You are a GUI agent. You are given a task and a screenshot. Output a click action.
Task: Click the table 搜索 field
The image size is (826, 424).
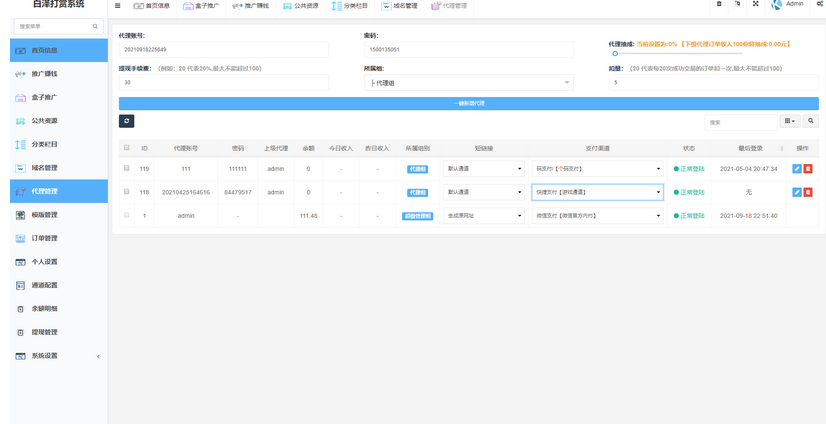click(x=741, y=122)
